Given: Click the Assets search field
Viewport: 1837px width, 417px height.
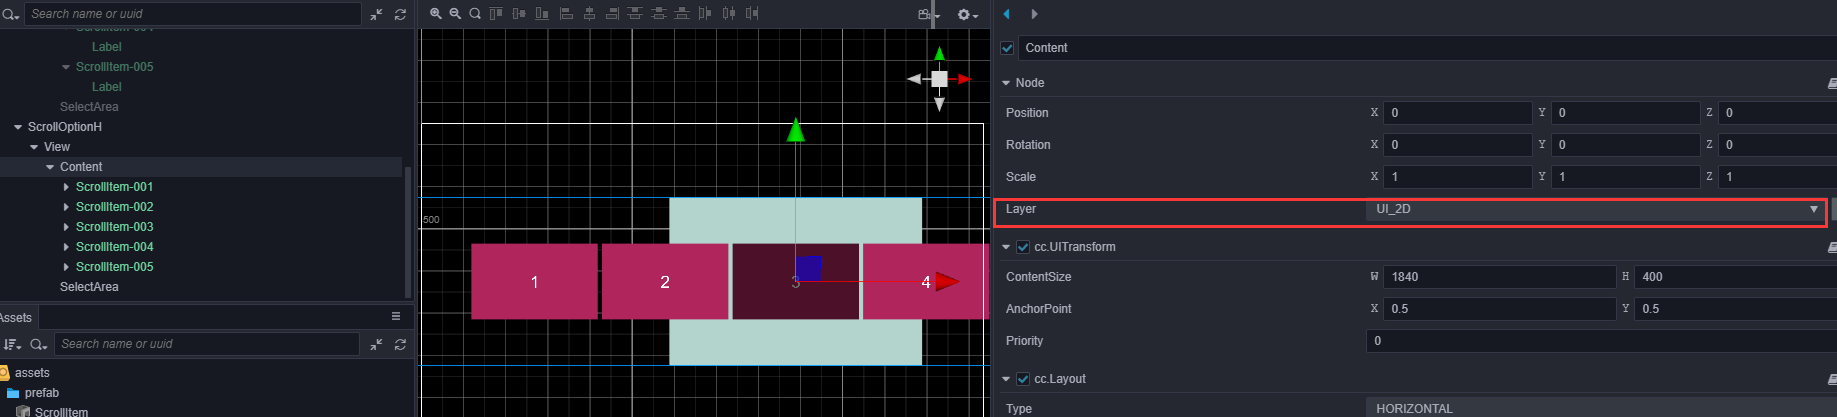Looking at the screenshot, I should [207, 344].
